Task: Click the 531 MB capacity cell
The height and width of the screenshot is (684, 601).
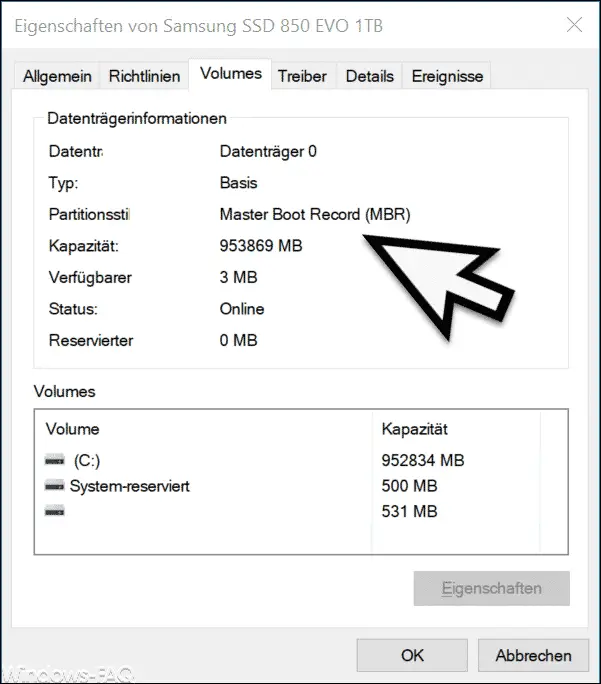Action: (409, 511)
